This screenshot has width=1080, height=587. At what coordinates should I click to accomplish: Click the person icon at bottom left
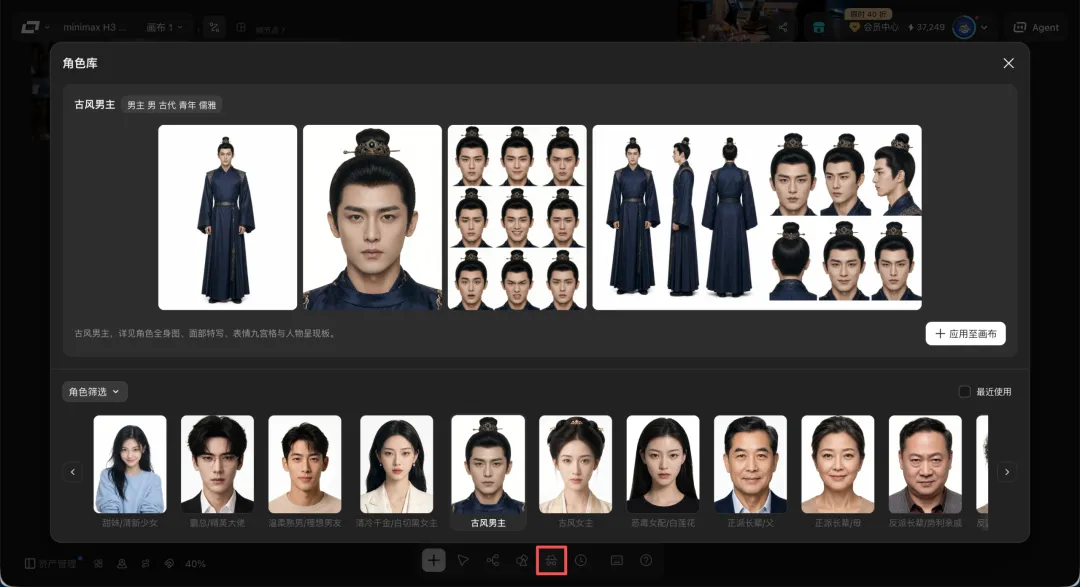click(x=122, y=563)
